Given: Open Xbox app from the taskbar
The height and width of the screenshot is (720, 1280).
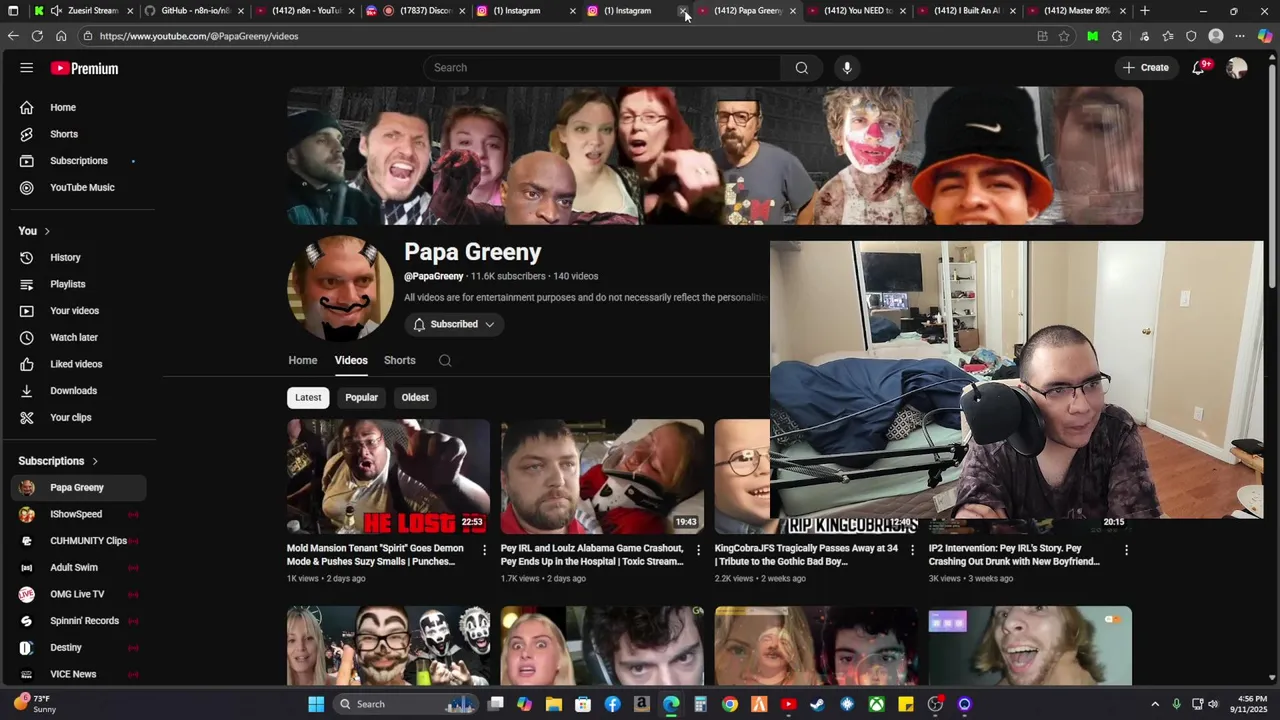Looking at the screenshot, I should click(x=876, y=704).
